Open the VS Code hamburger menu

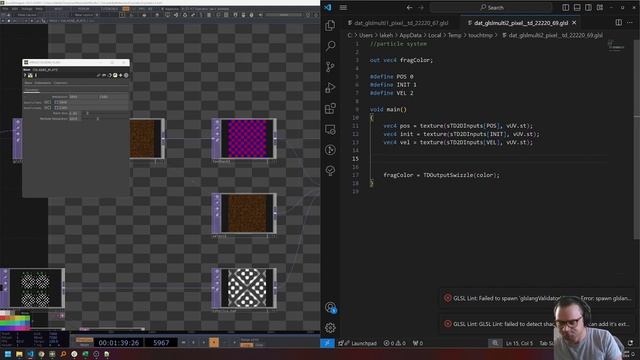click(343, 7)
